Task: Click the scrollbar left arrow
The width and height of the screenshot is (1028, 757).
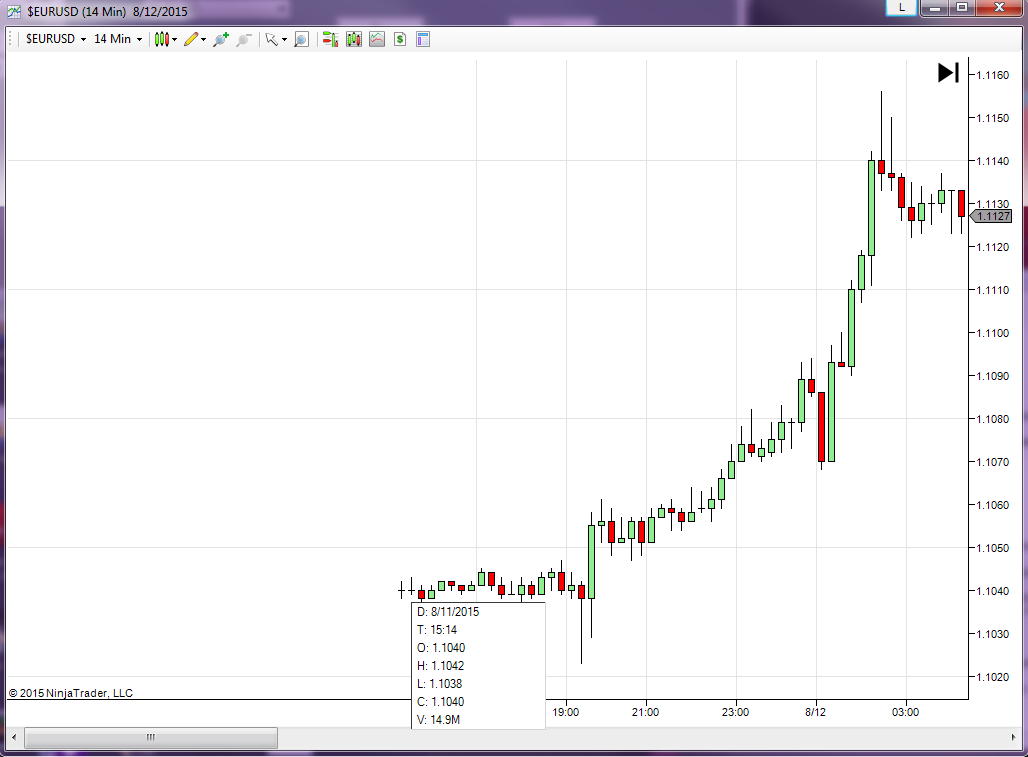Action: (14, 737)
